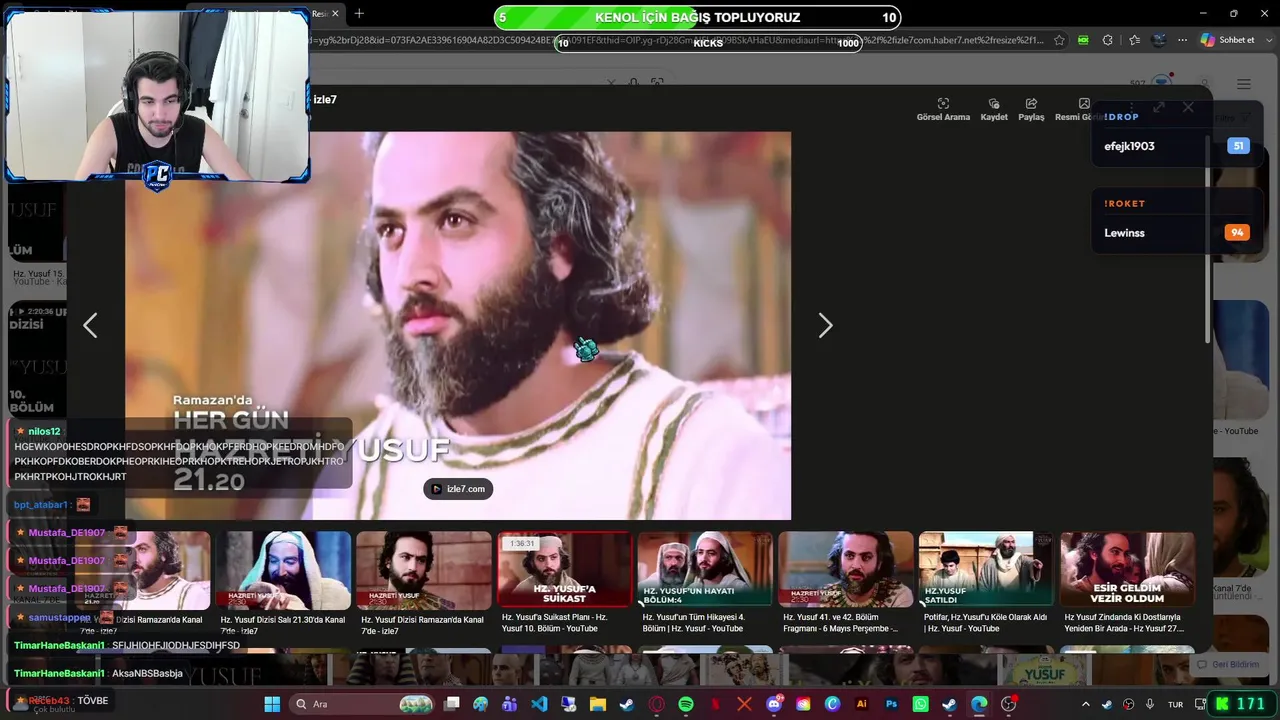Viewport: 1280px width, 720px height.
Task: Share the image using Paylaş
Action: [1031, 110]
